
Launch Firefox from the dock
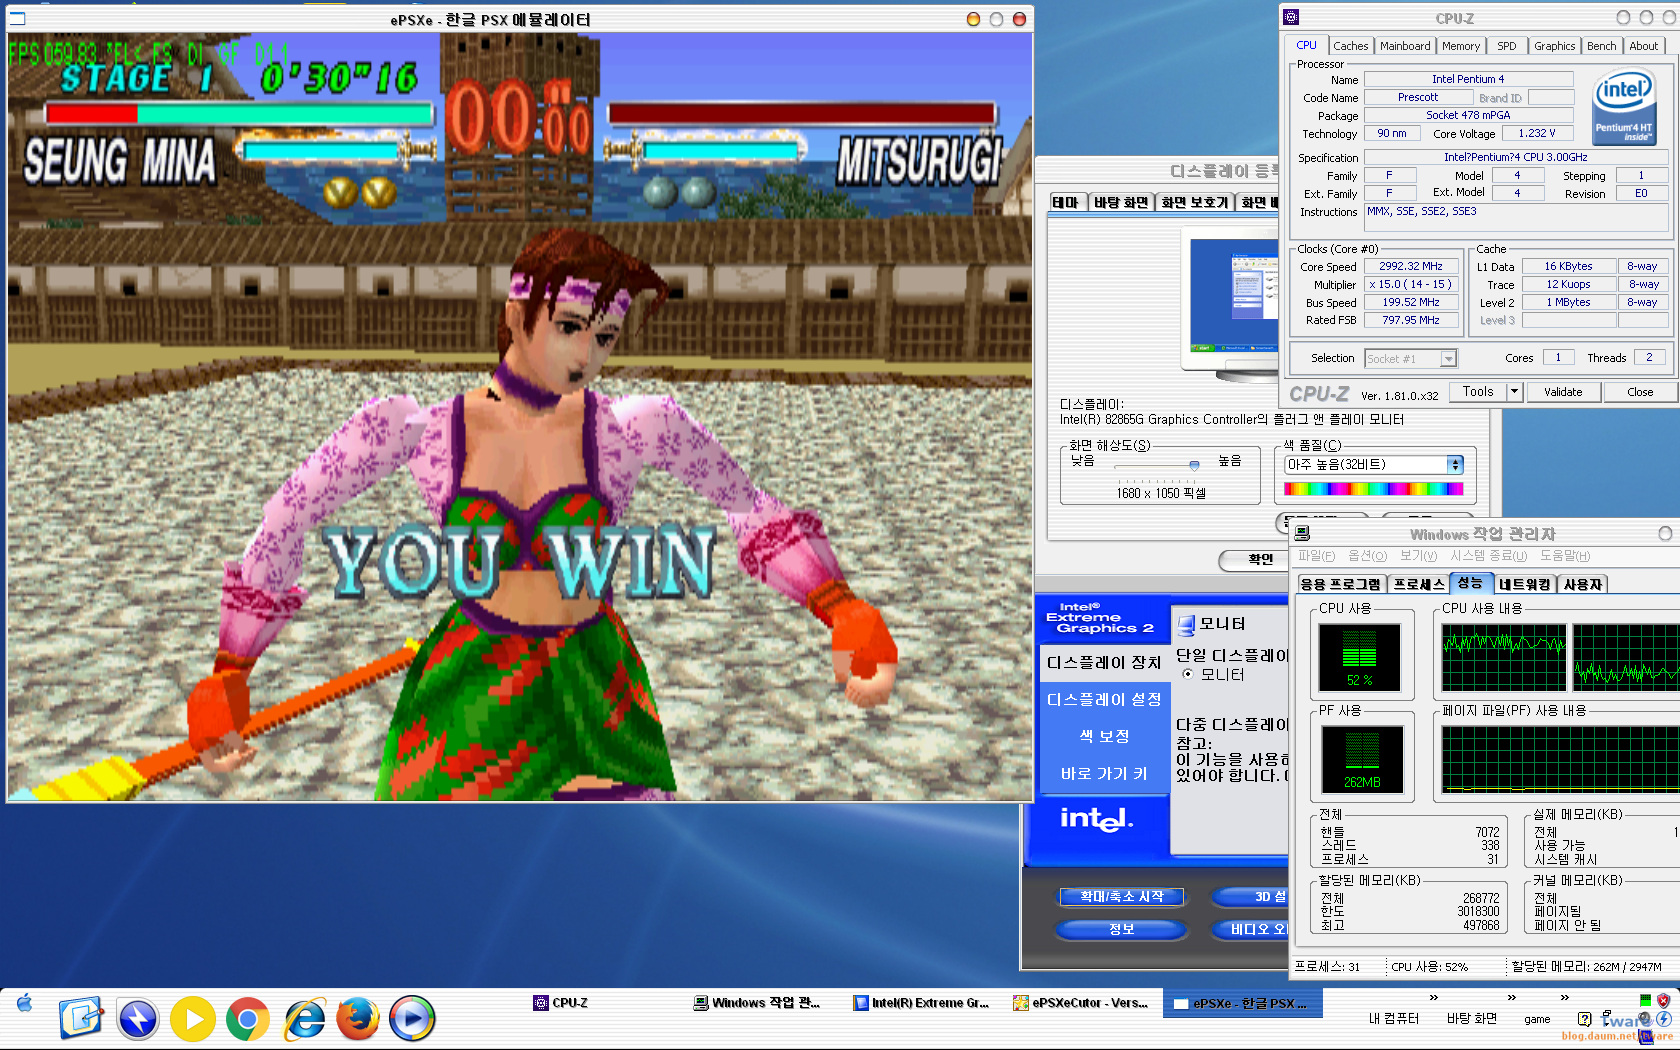point(358,1019)
